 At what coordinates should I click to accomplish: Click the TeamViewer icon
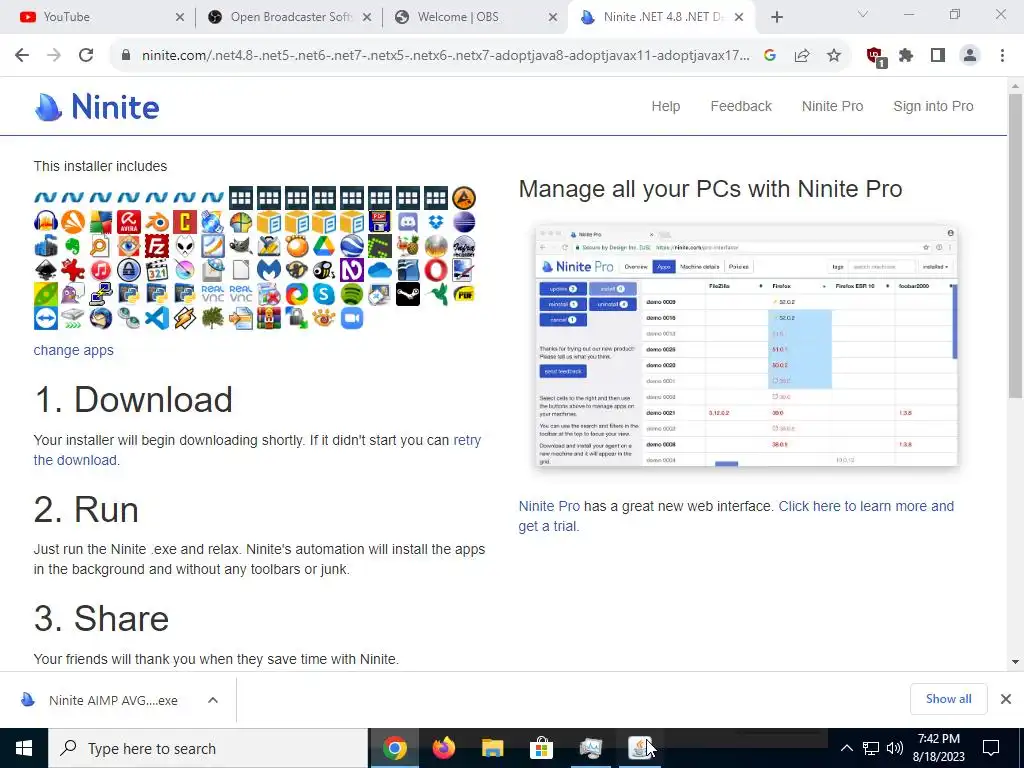(46, 318)
